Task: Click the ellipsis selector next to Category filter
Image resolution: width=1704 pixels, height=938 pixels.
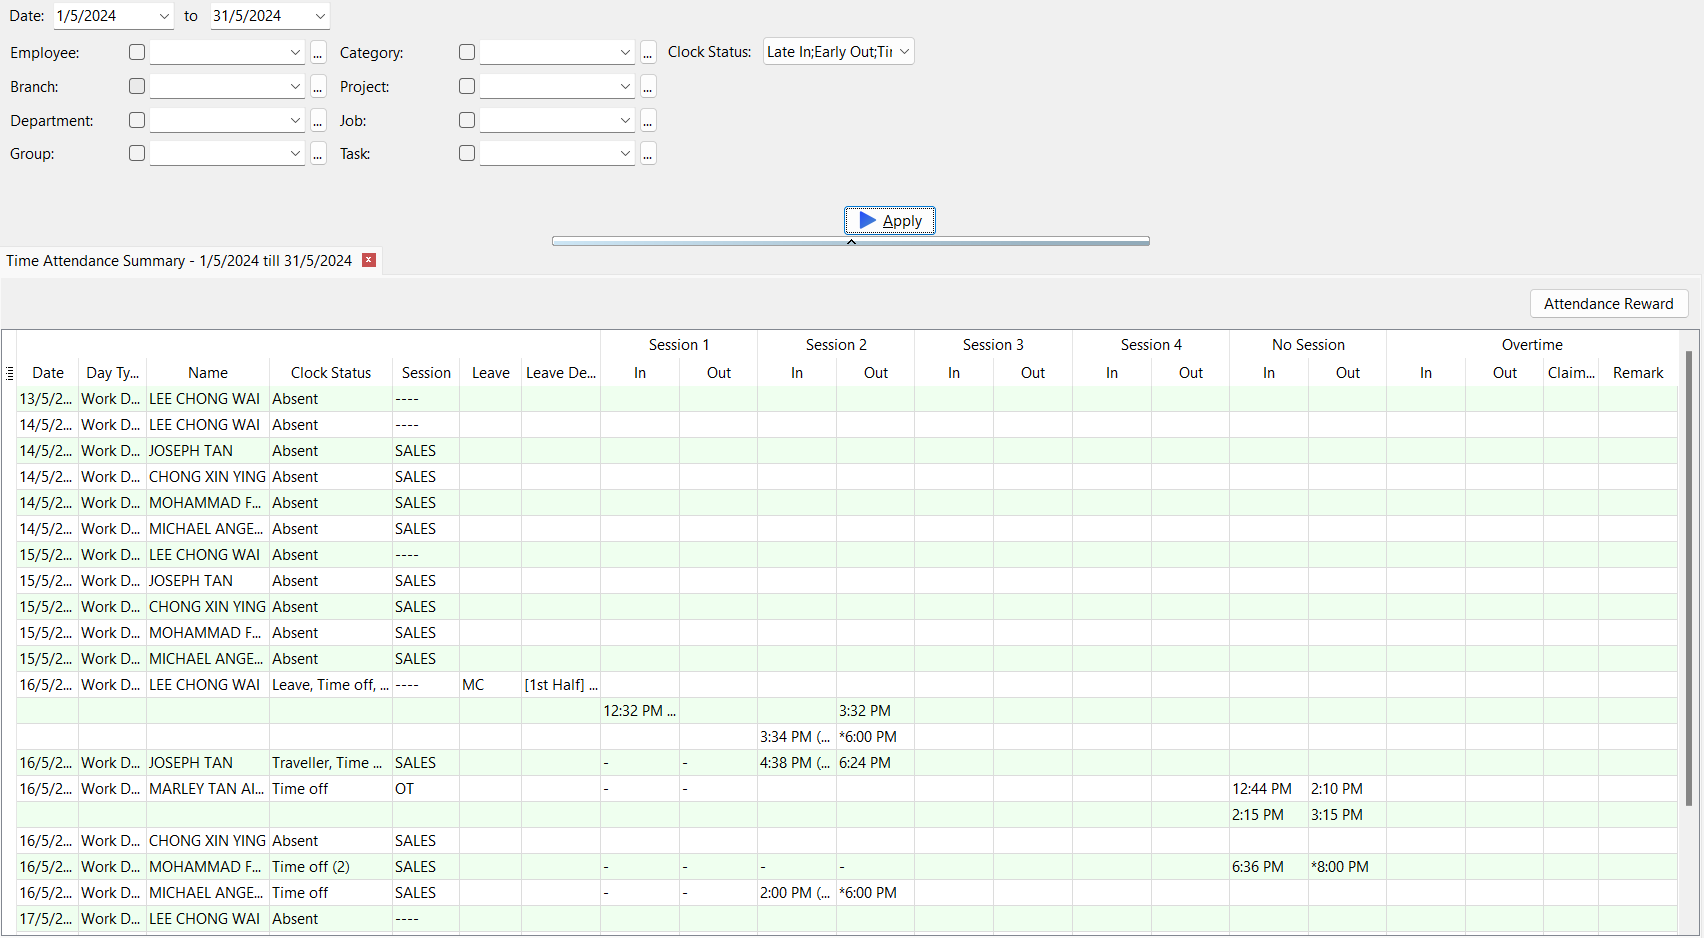Action: tap(648, 52)
